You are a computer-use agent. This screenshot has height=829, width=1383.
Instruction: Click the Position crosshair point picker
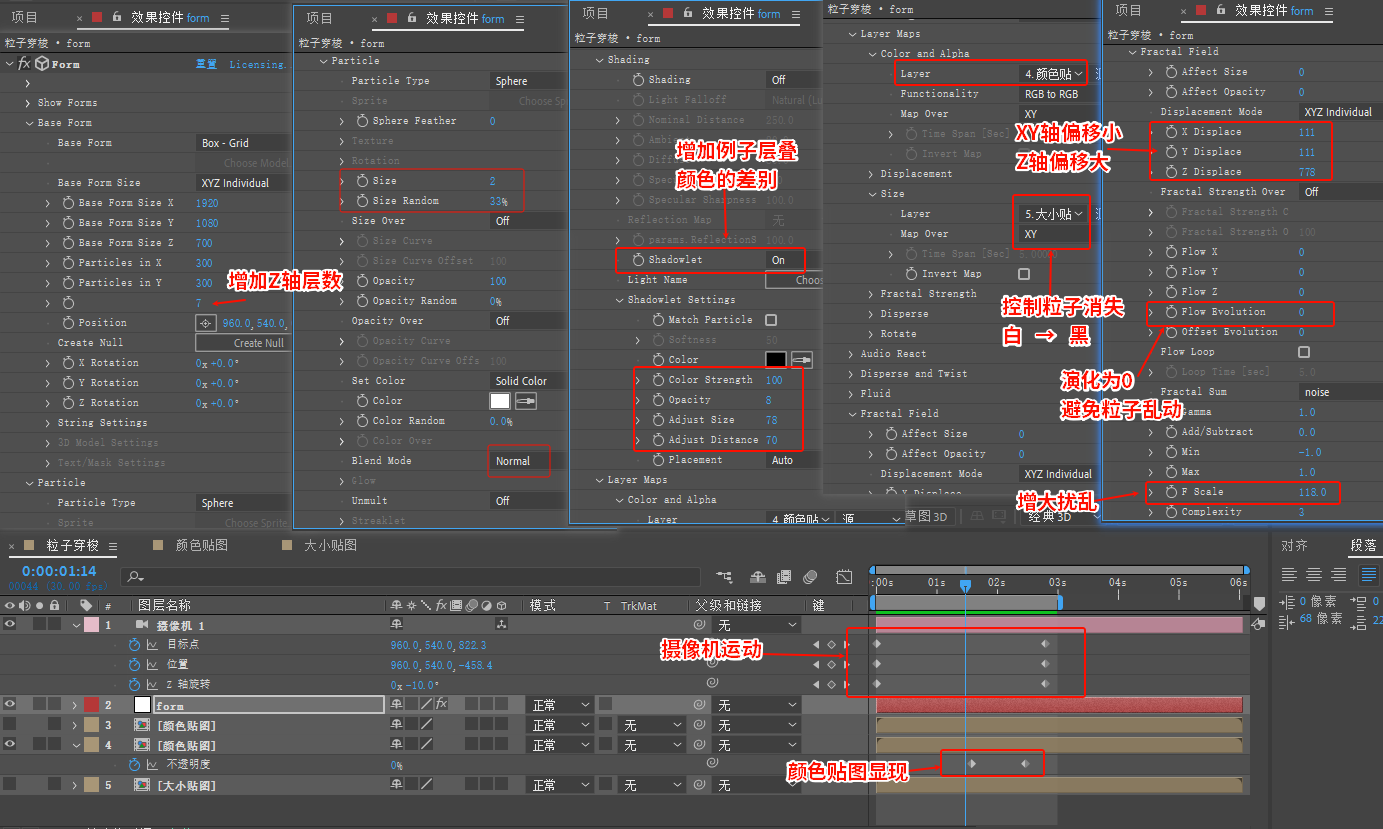point(206,323)
